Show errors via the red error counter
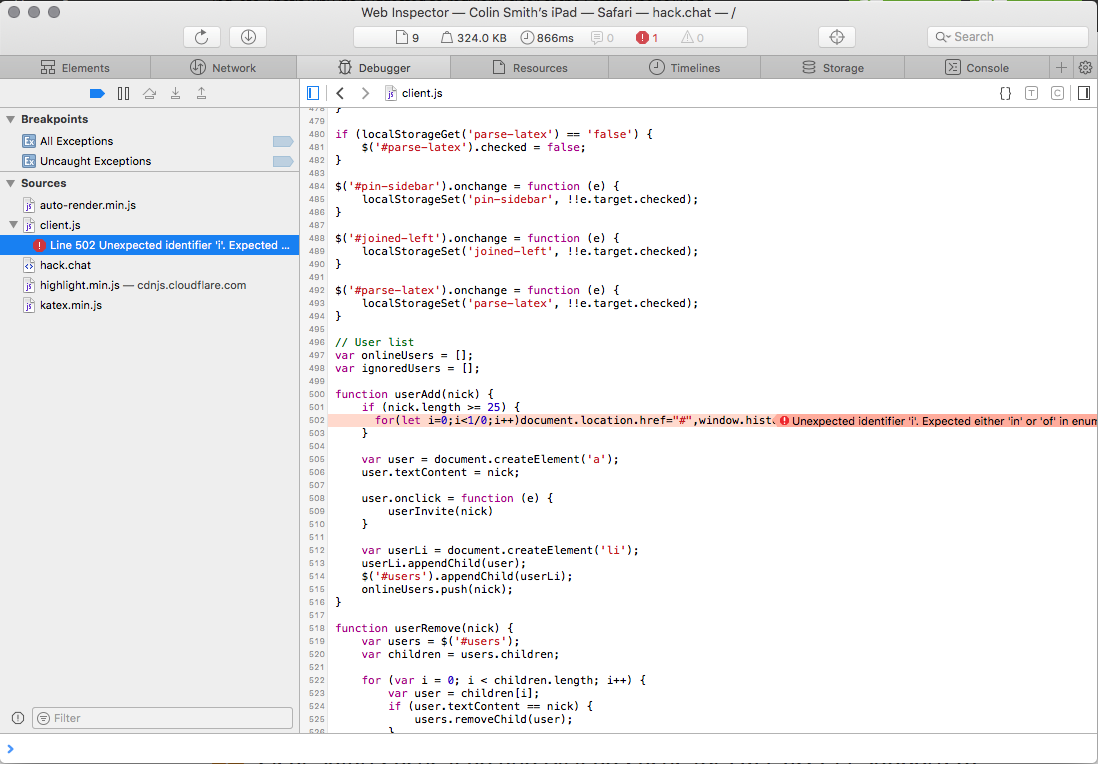Image resolution: width=1098 pixels, height=764 pixels. tap(647, 37)
